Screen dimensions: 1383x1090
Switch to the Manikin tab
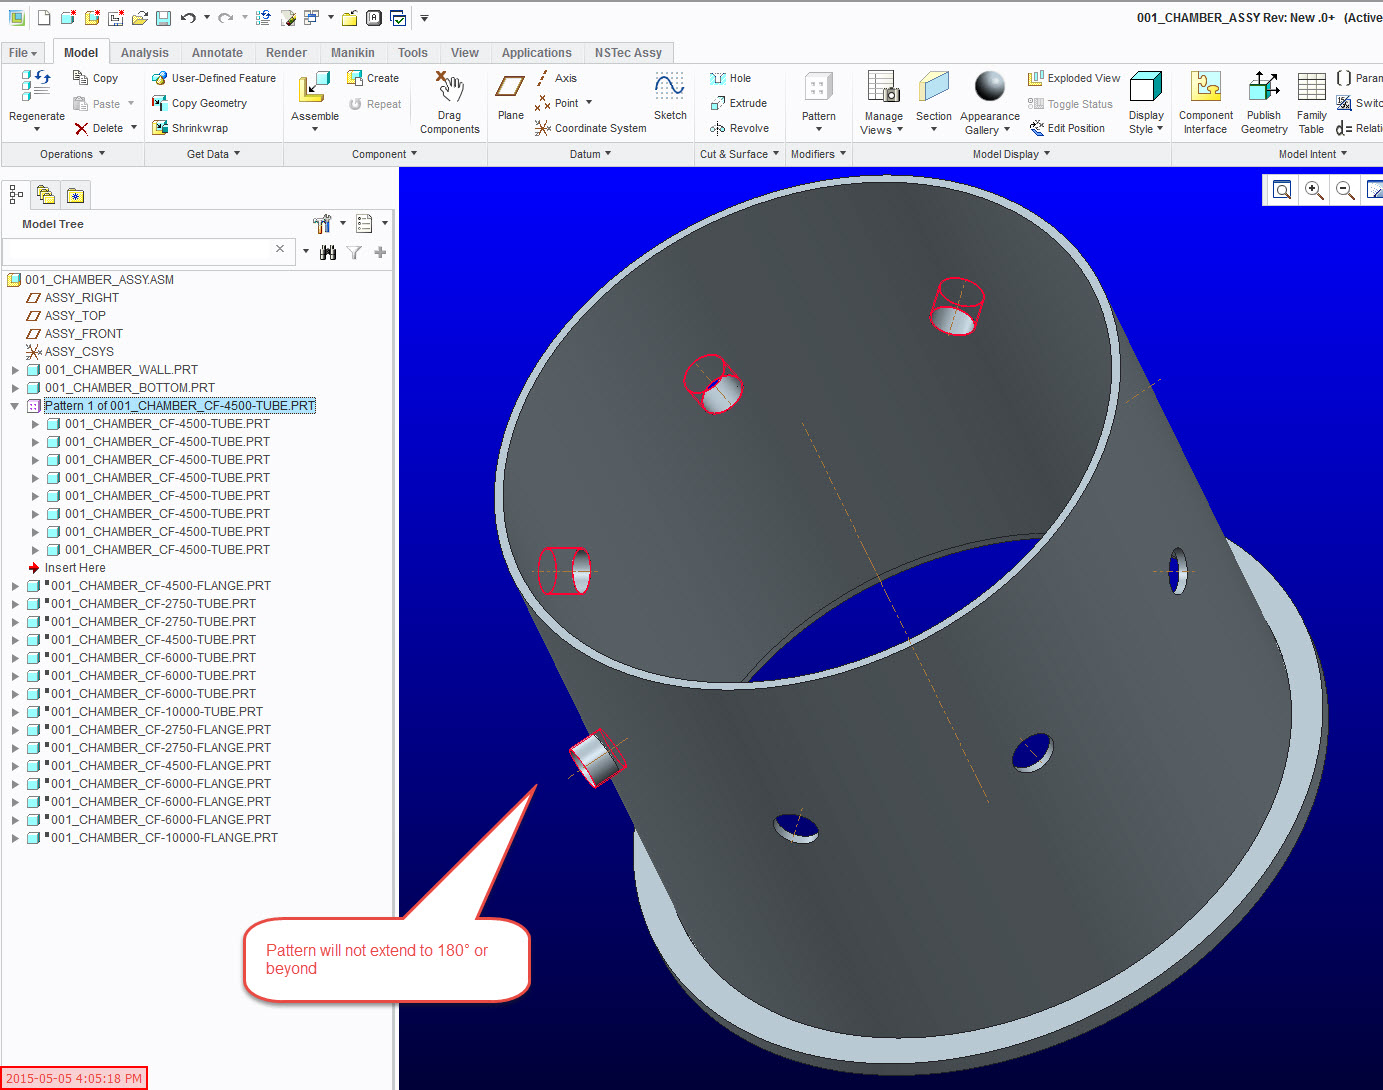(353, 53)
